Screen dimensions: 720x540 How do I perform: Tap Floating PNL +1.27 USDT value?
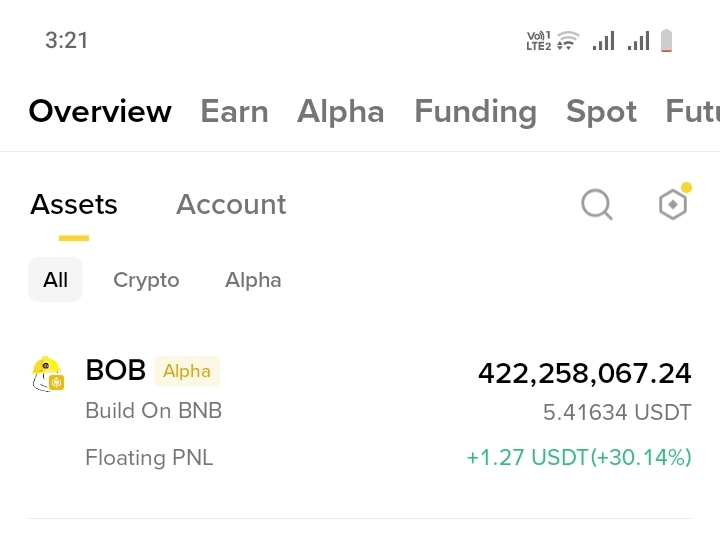pyautogui.click(x=579, y=457)
